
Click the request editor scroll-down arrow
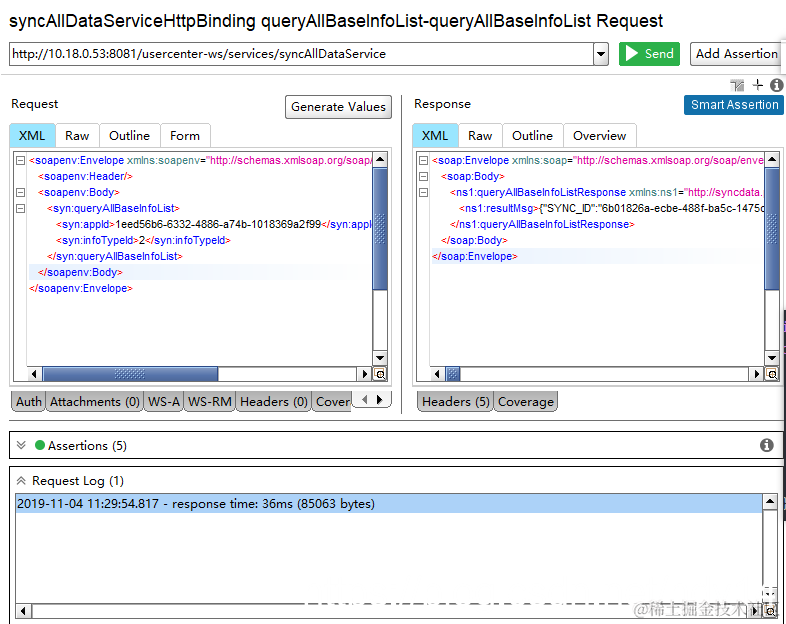[380, 358]
